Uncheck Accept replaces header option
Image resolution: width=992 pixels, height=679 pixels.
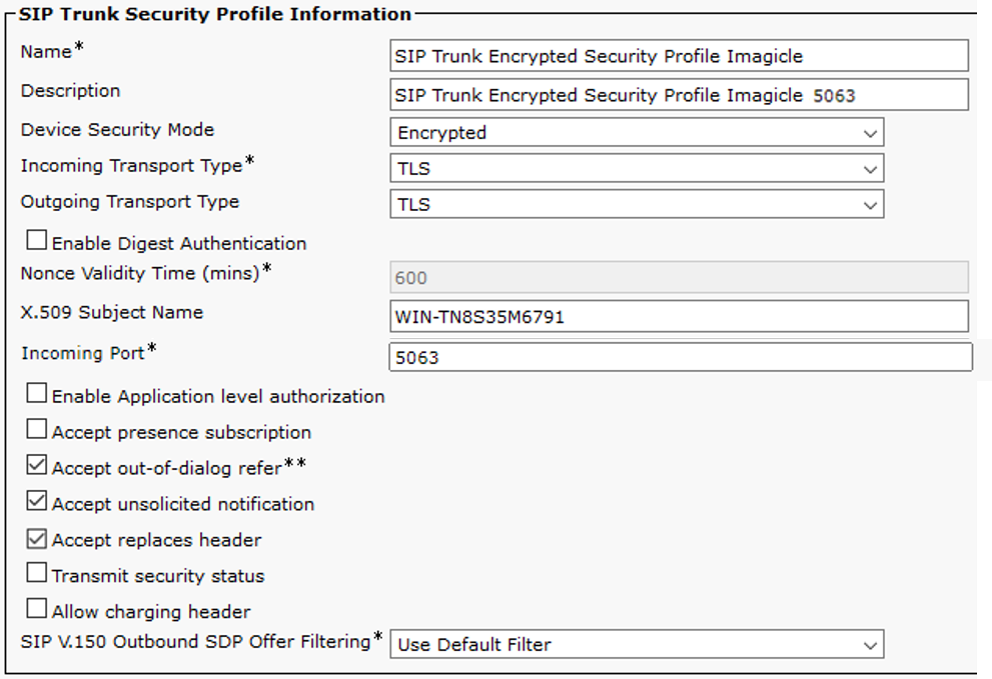(37, 538)
